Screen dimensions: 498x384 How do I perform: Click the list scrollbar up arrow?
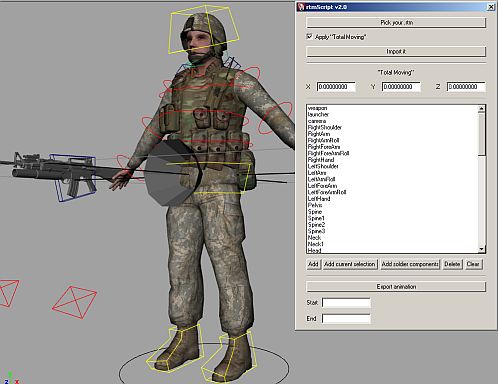click(481, 109)
